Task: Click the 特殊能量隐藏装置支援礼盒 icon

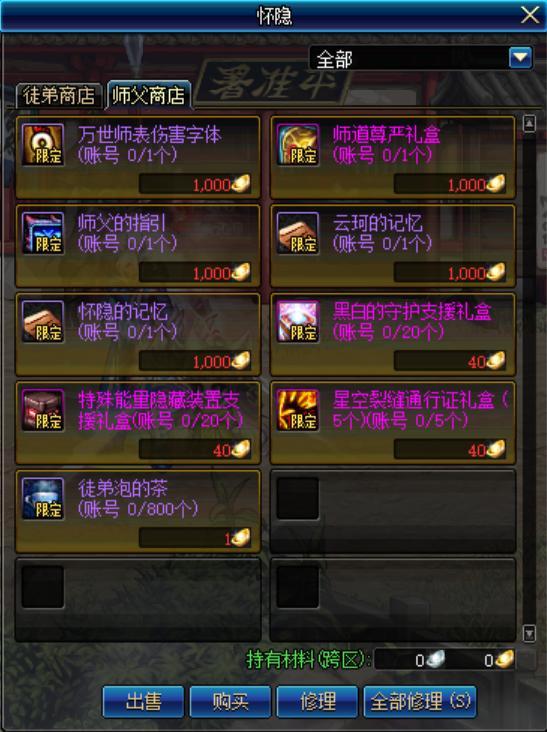Action: tap(42, 410)
